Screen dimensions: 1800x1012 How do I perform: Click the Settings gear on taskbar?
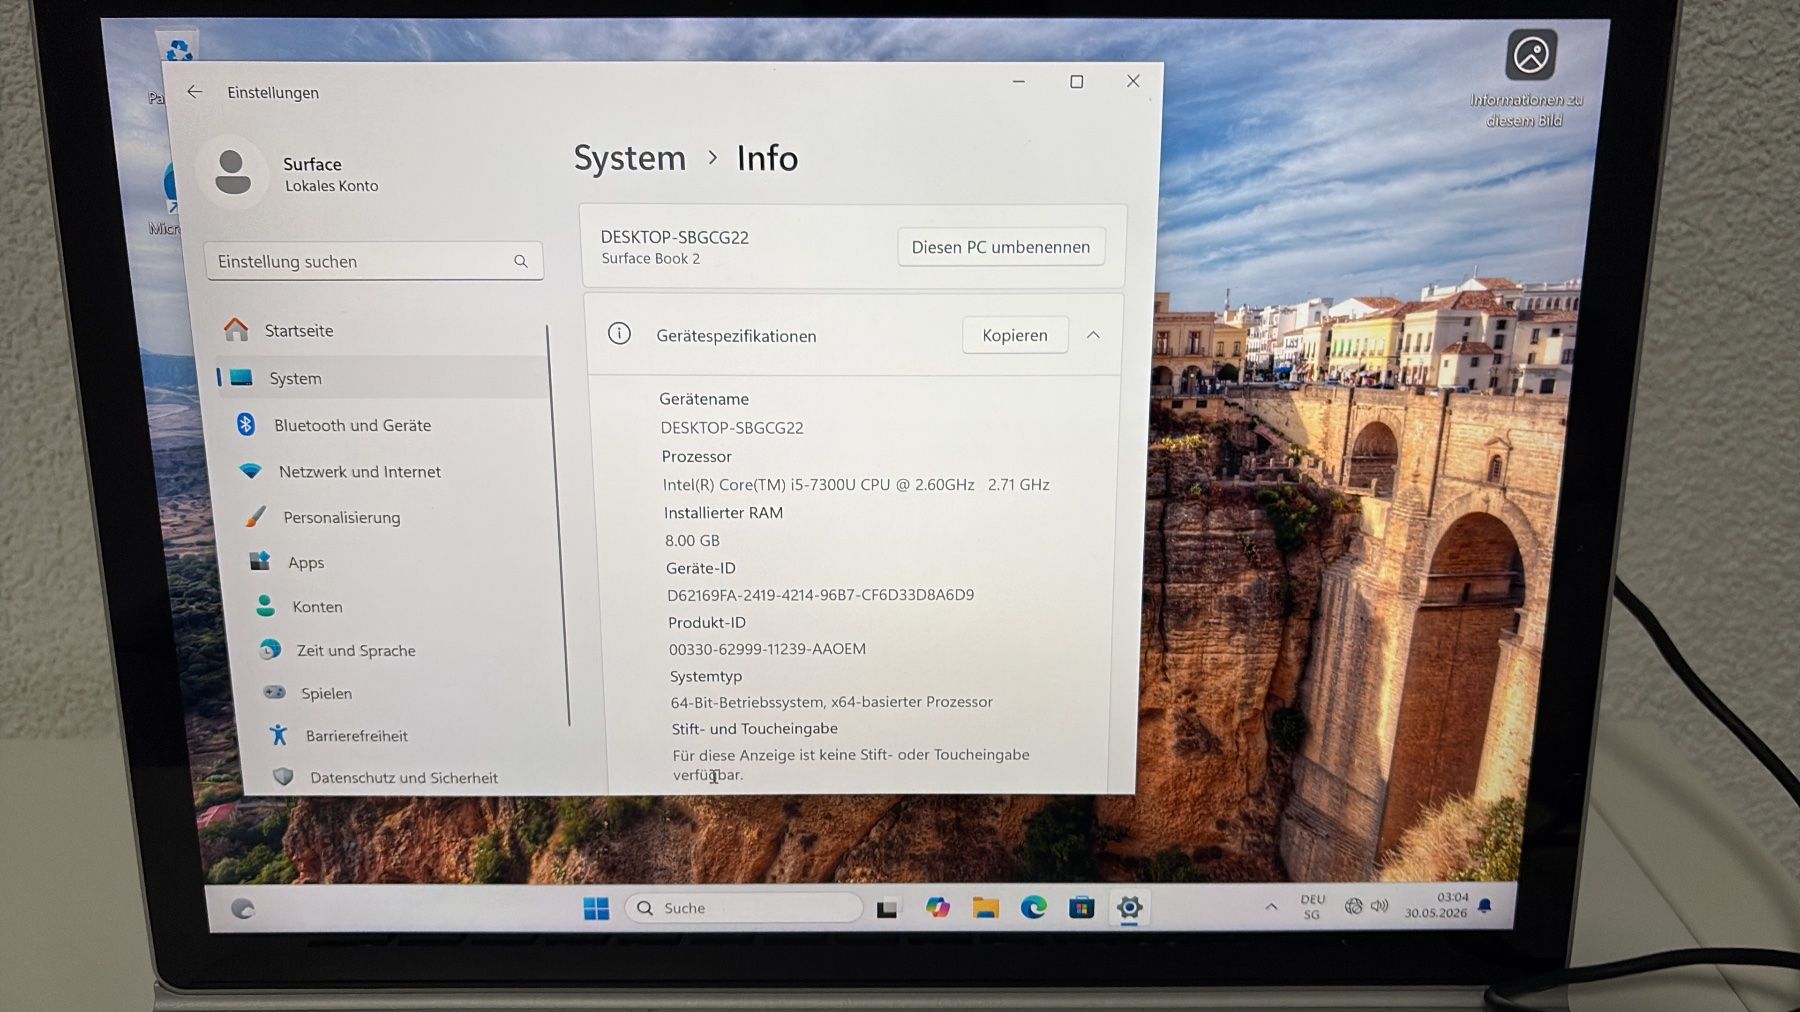[x=1129, y=907]
